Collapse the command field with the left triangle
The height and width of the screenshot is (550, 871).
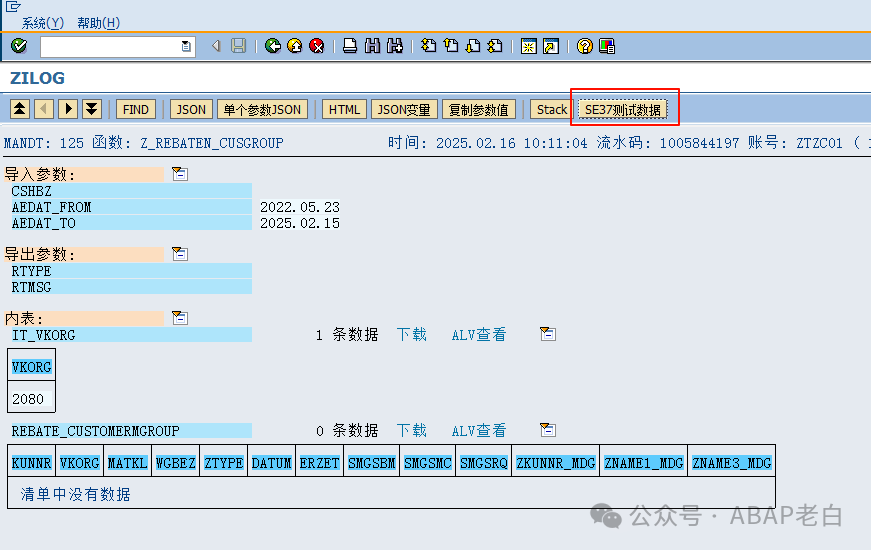(x=216, y=46)
